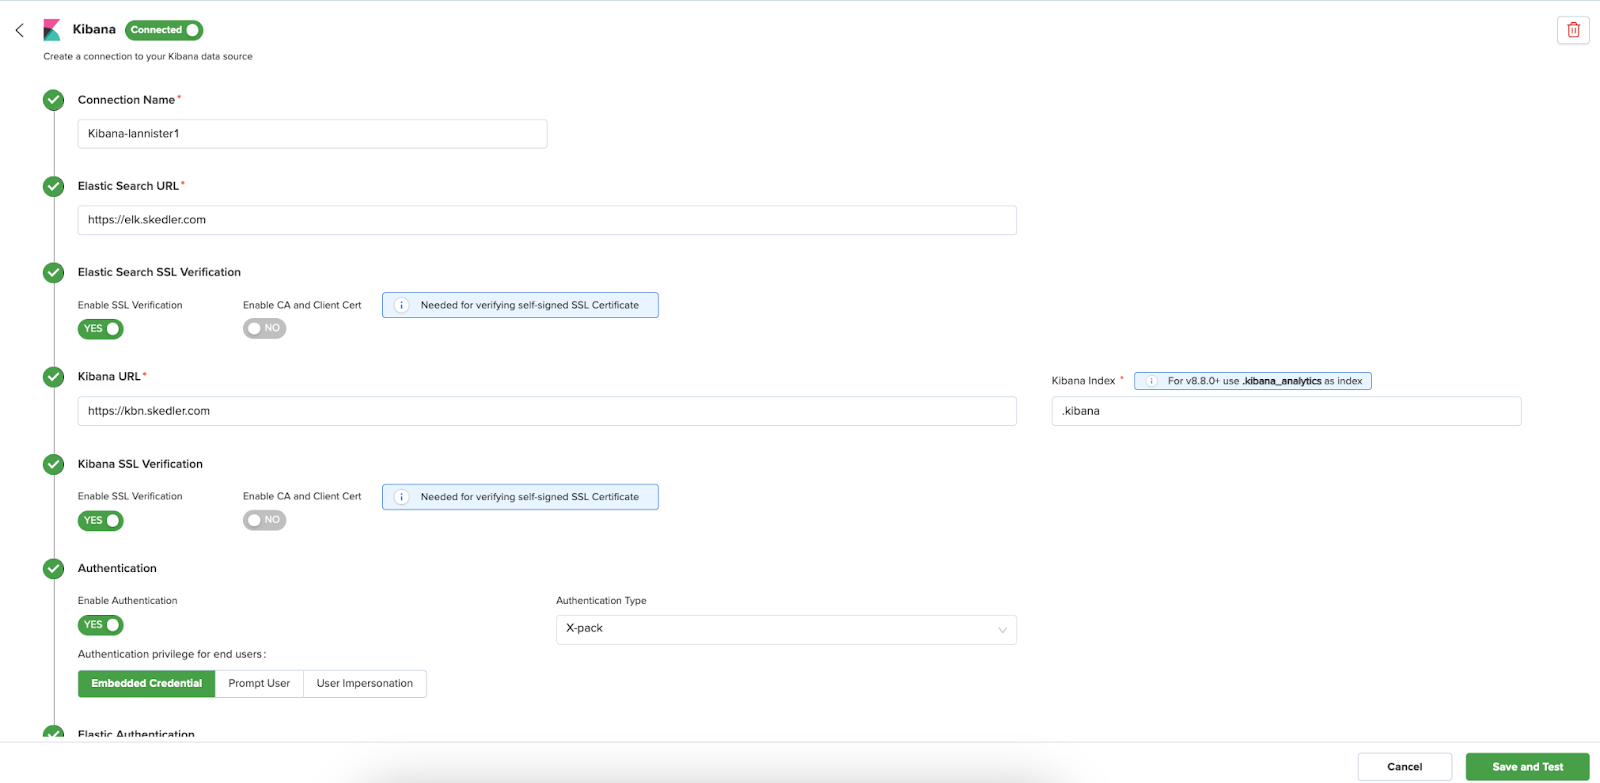Click Authentication green checkmark step icon

[x=54, y=569]
